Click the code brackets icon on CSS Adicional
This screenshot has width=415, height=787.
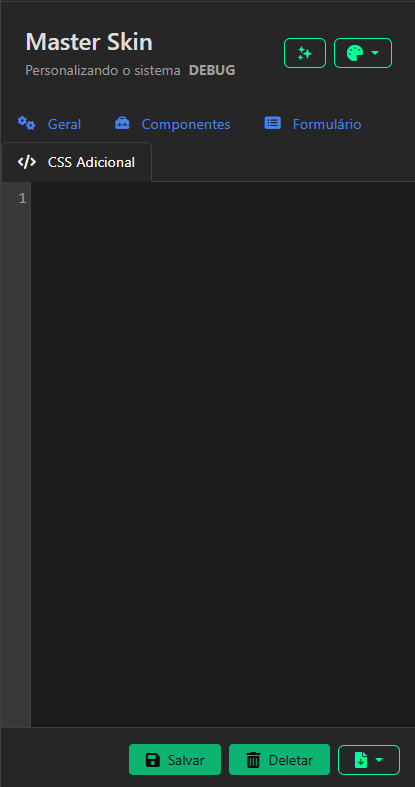27,162
